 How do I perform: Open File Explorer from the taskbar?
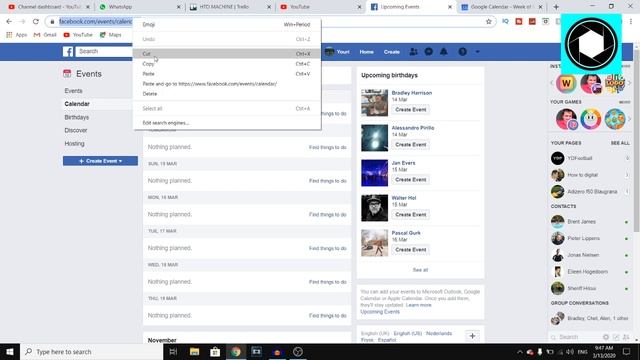(x=194, y=351)
